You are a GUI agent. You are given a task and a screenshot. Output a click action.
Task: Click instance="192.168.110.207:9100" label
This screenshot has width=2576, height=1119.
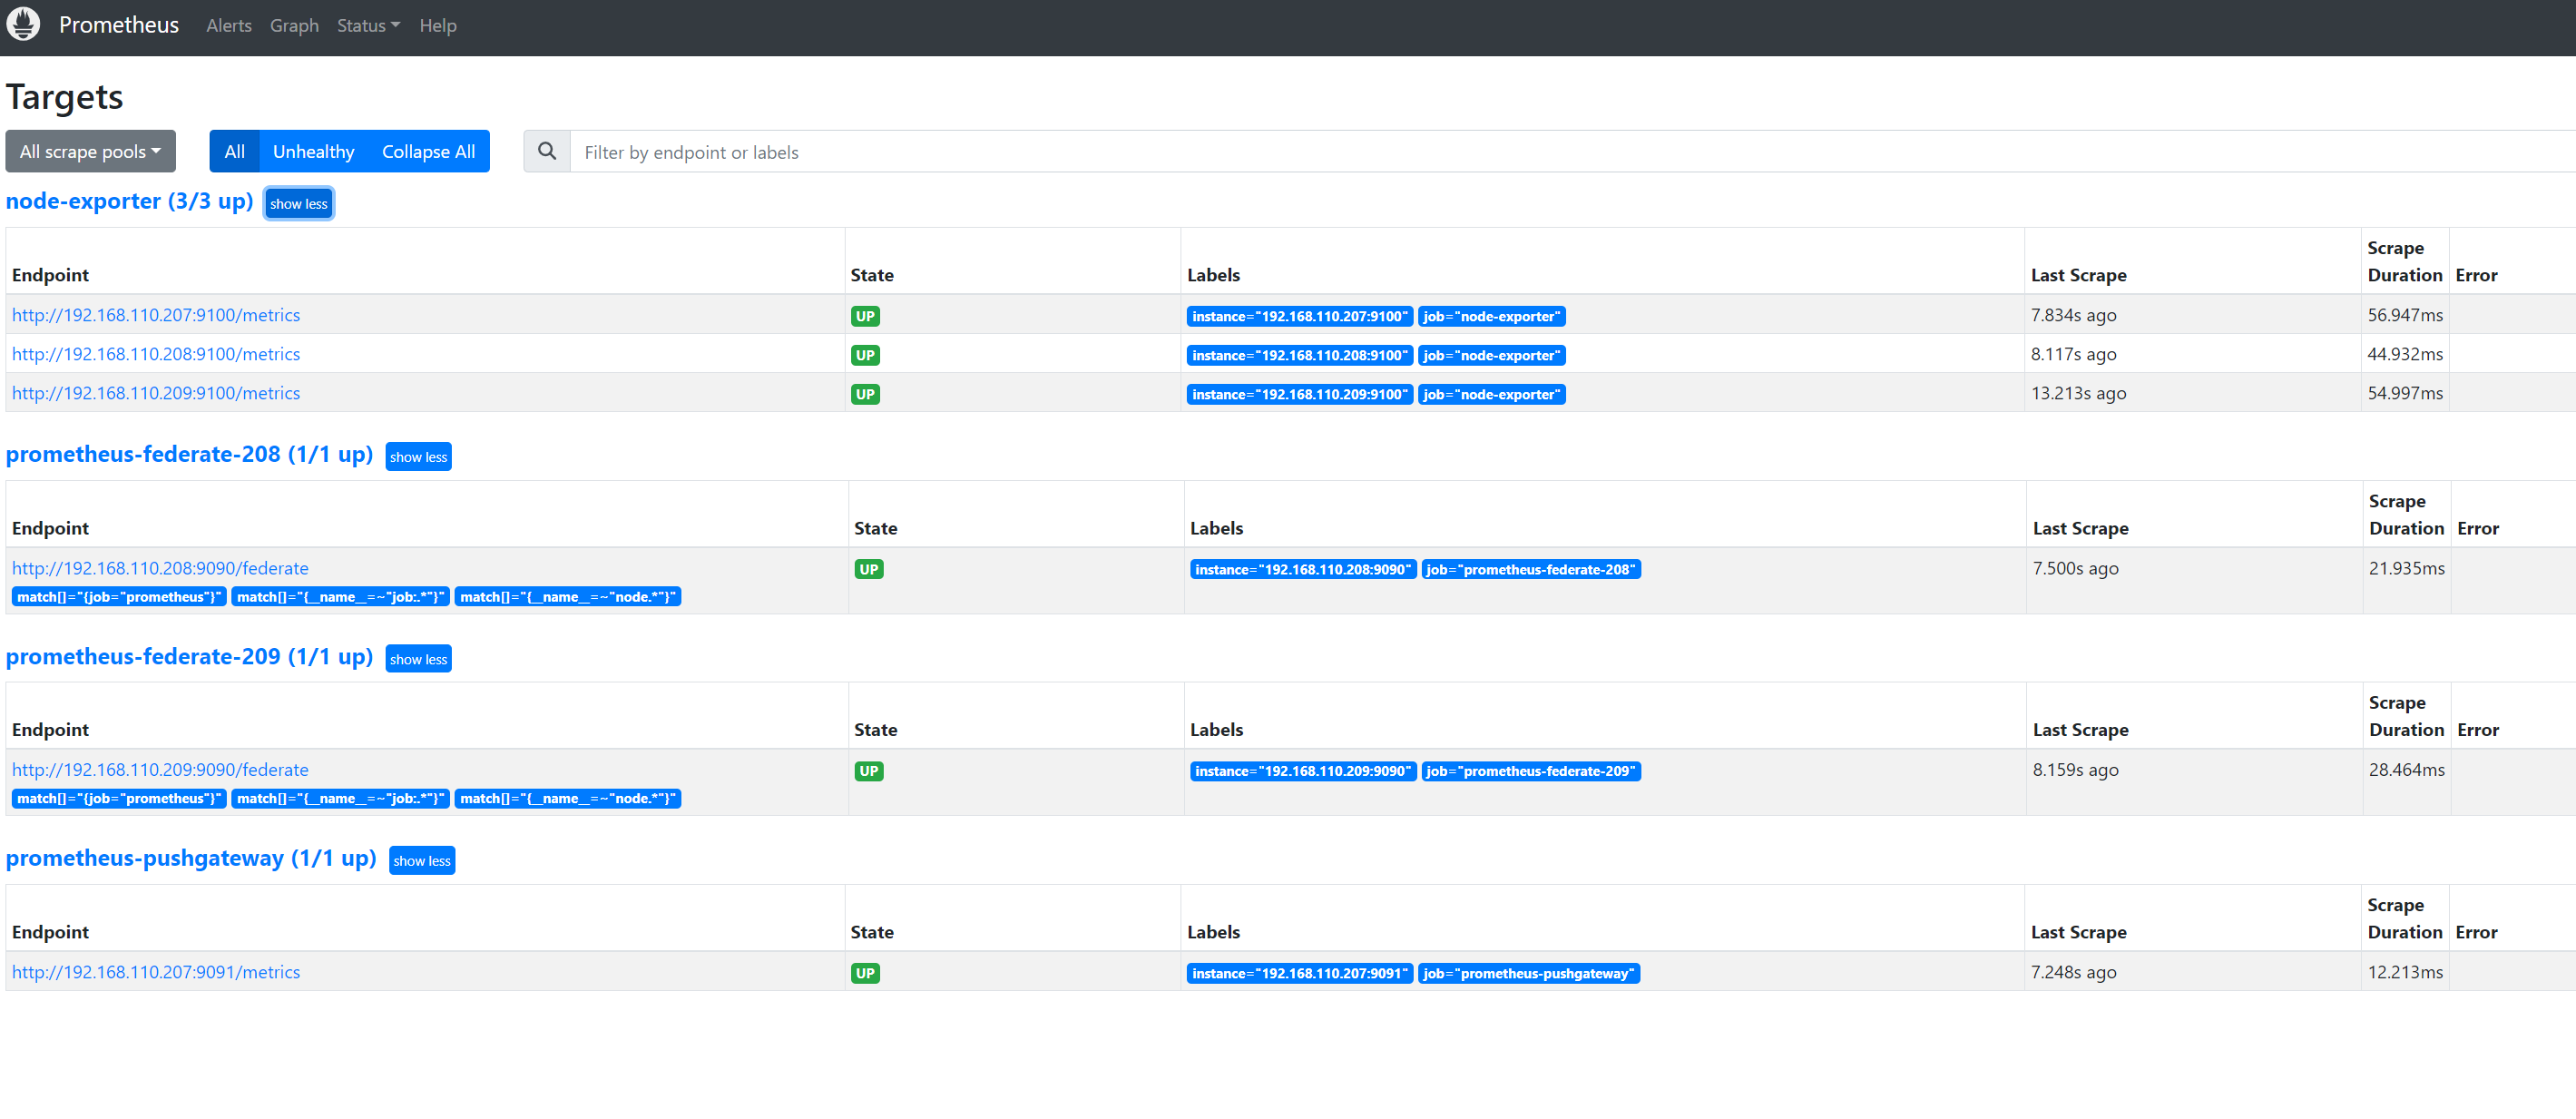(x=1299, y=316)
